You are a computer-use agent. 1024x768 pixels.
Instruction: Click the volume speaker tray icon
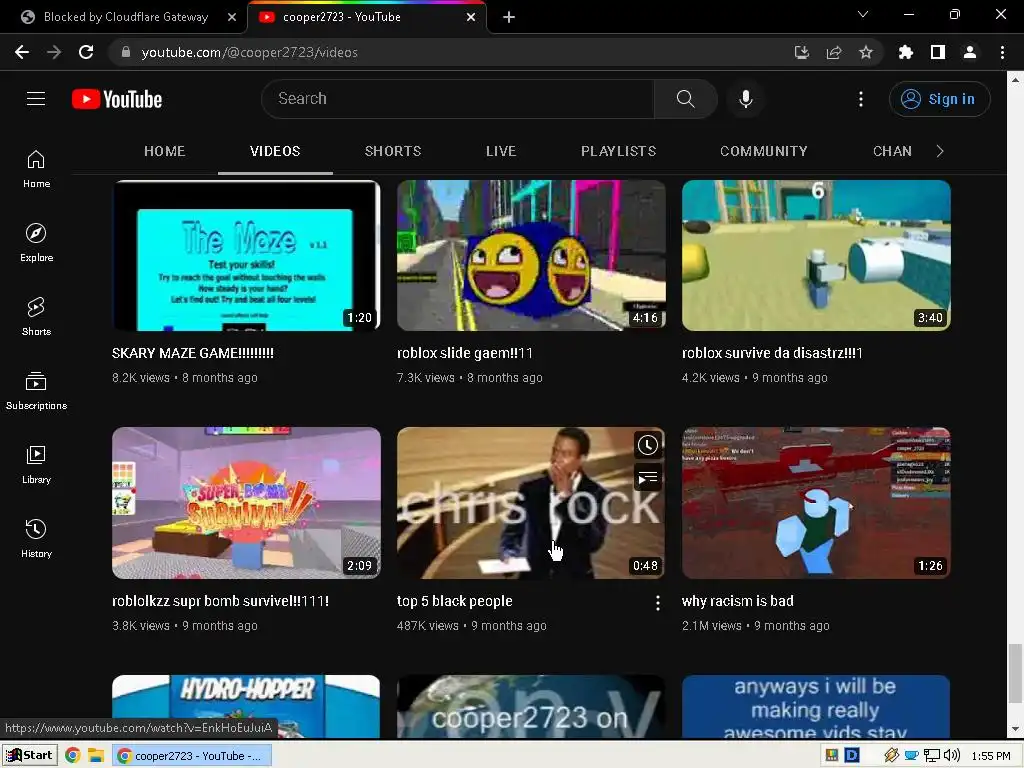[952, 756]
